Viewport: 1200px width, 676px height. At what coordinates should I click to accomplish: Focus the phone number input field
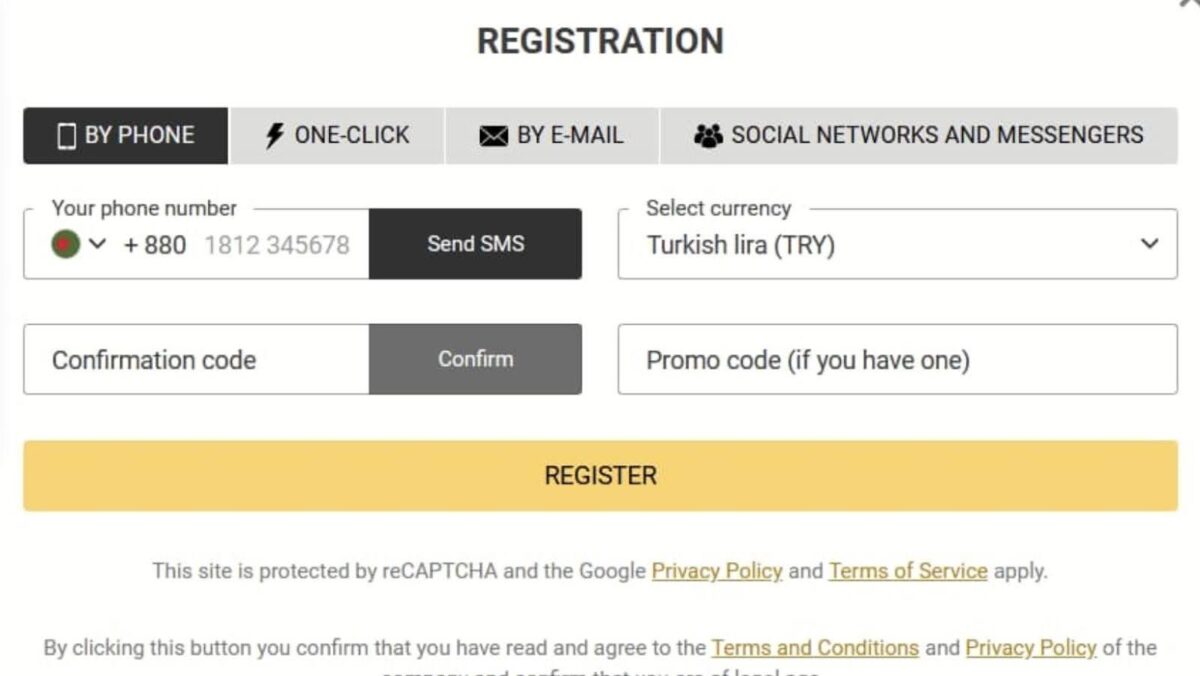click(x=277, y=245)
